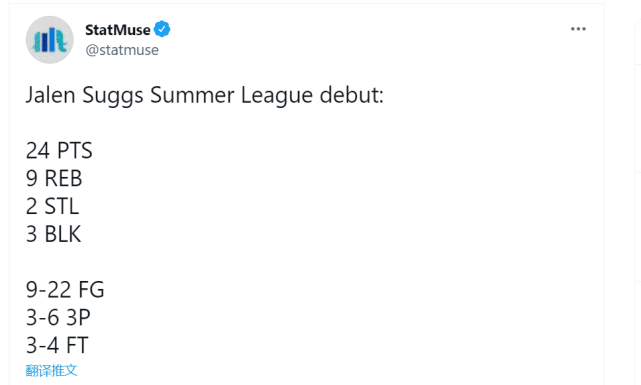This screenshot has width=641, height=385.
Task: Click the word Summer in tweet headline
Action: click(x=192, y=95)
